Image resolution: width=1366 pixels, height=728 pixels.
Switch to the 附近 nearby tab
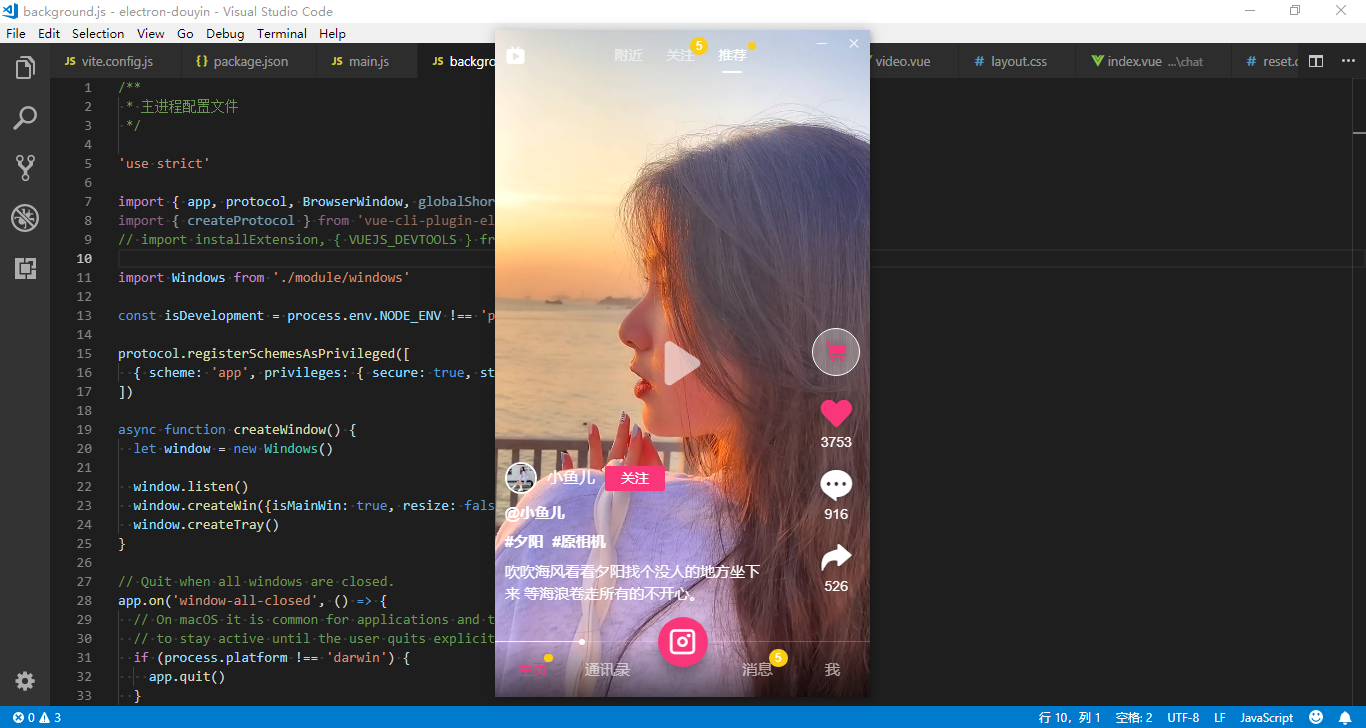[x=628, y=56]
